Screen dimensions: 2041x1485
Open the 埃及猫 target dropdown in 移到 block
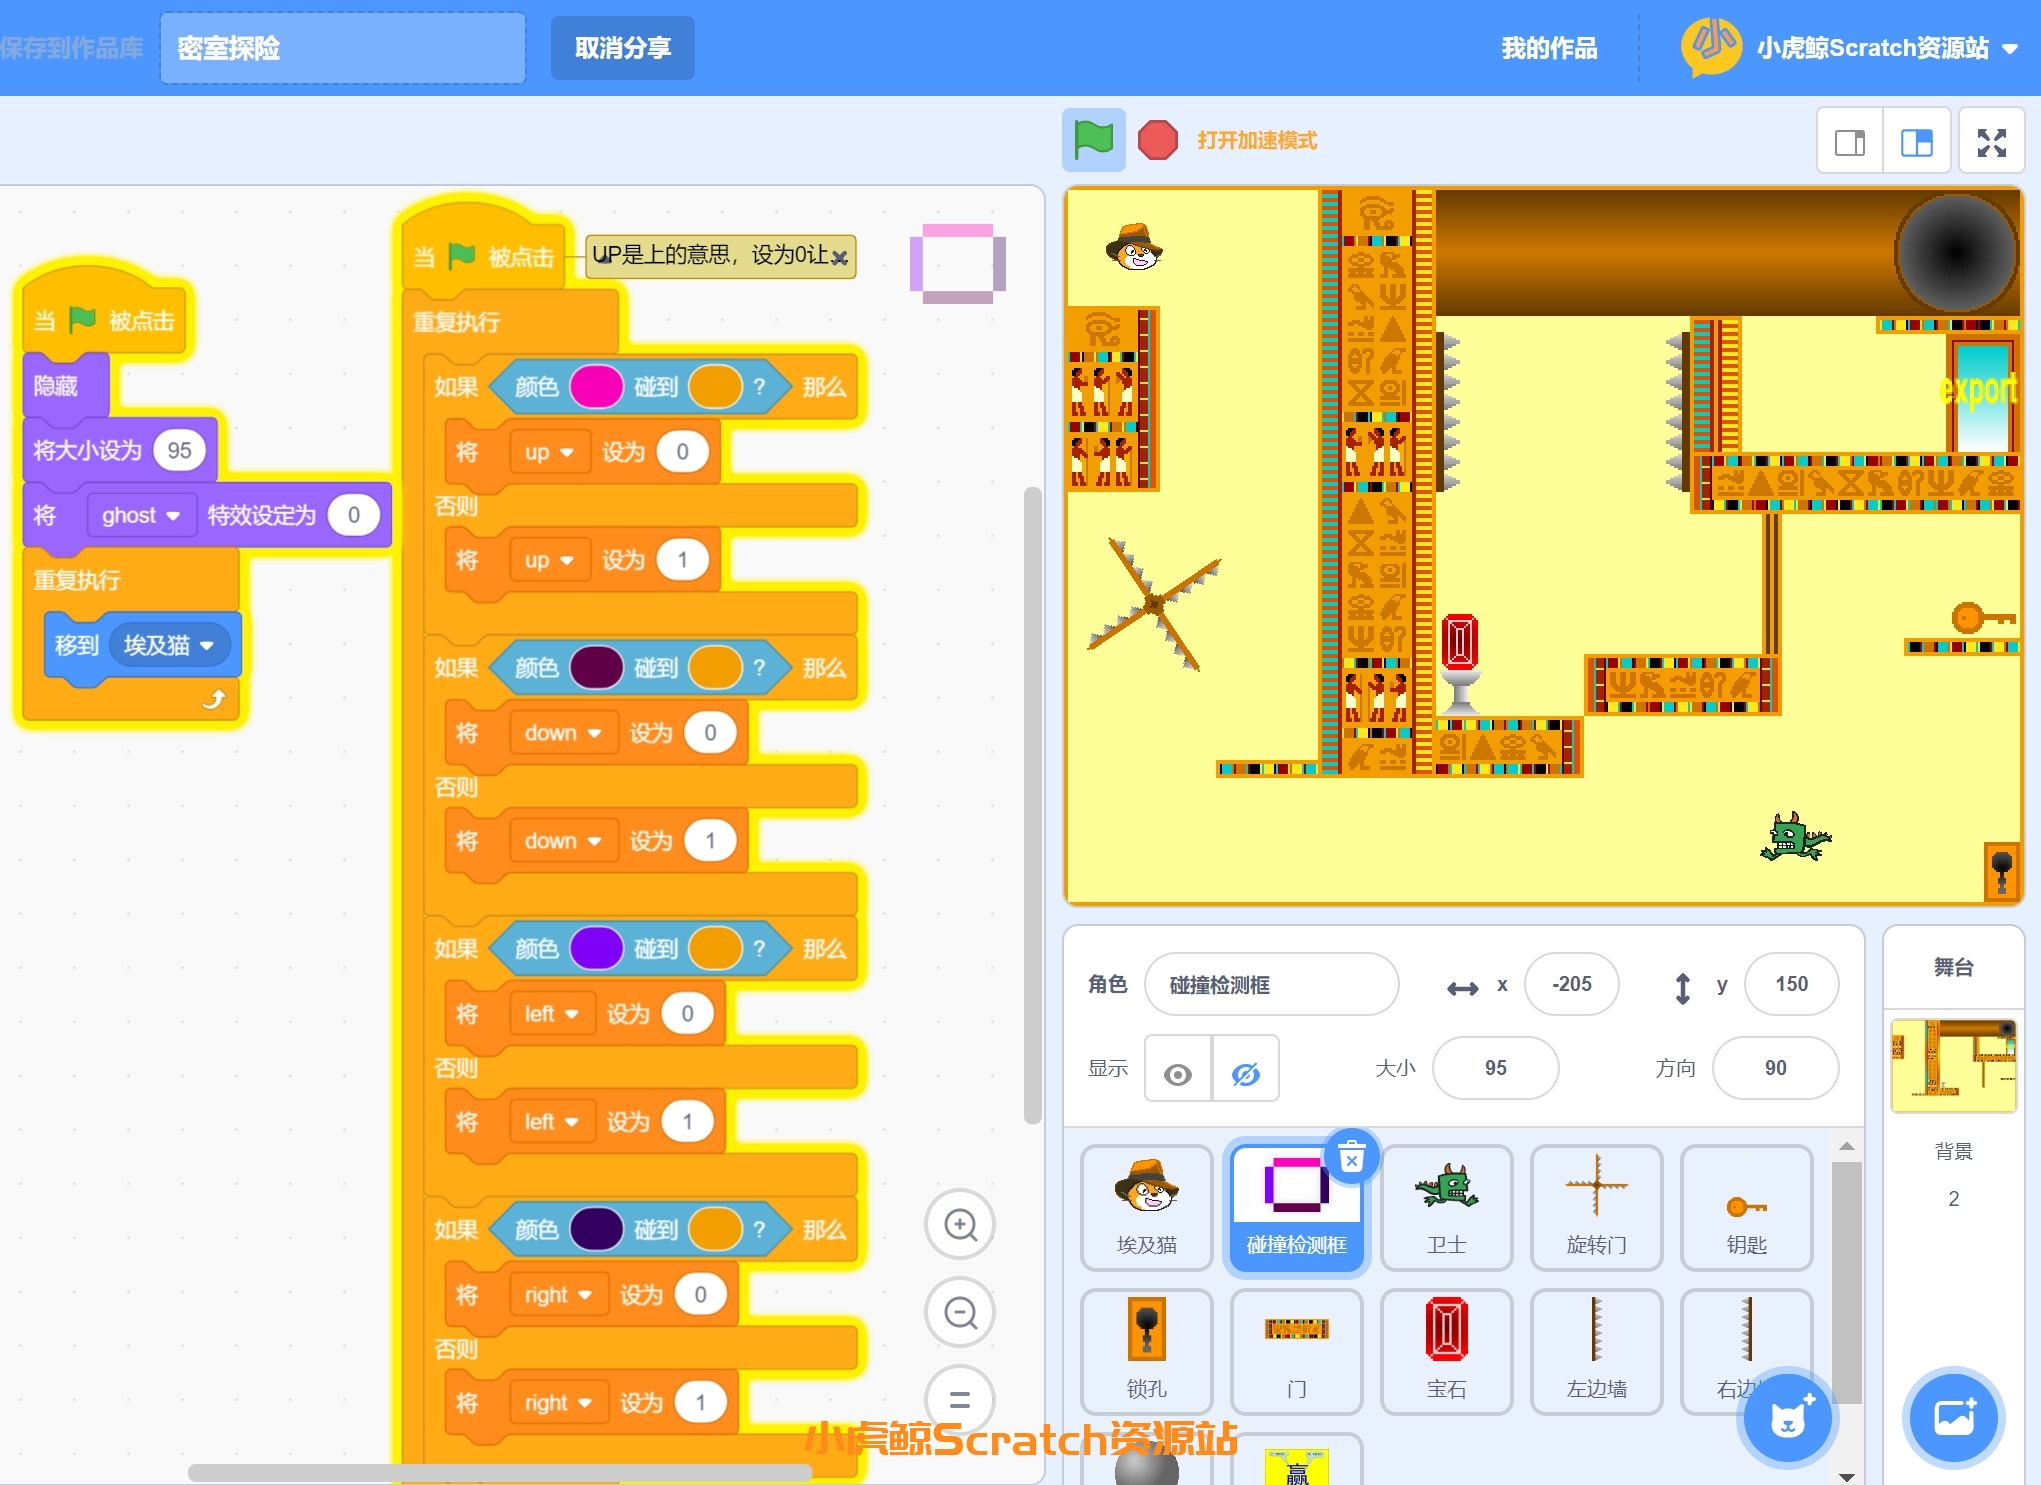pos(168,645)
